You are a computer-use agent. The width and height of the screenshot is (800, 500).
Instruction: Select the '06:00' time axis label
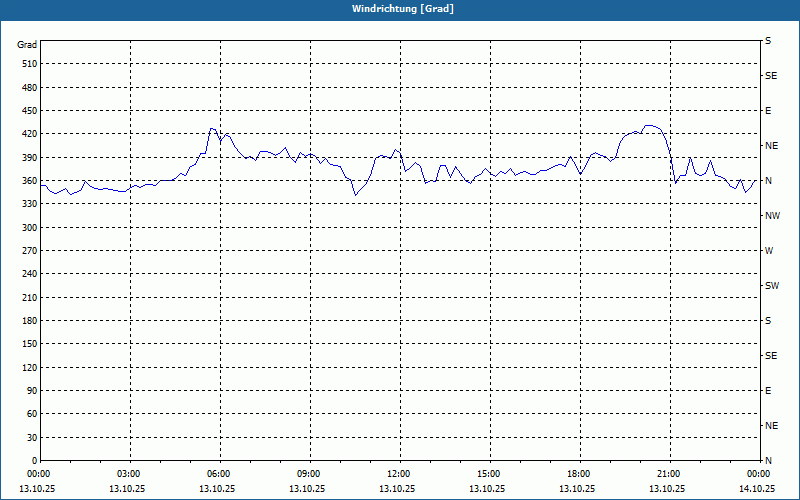click(218, 474)
